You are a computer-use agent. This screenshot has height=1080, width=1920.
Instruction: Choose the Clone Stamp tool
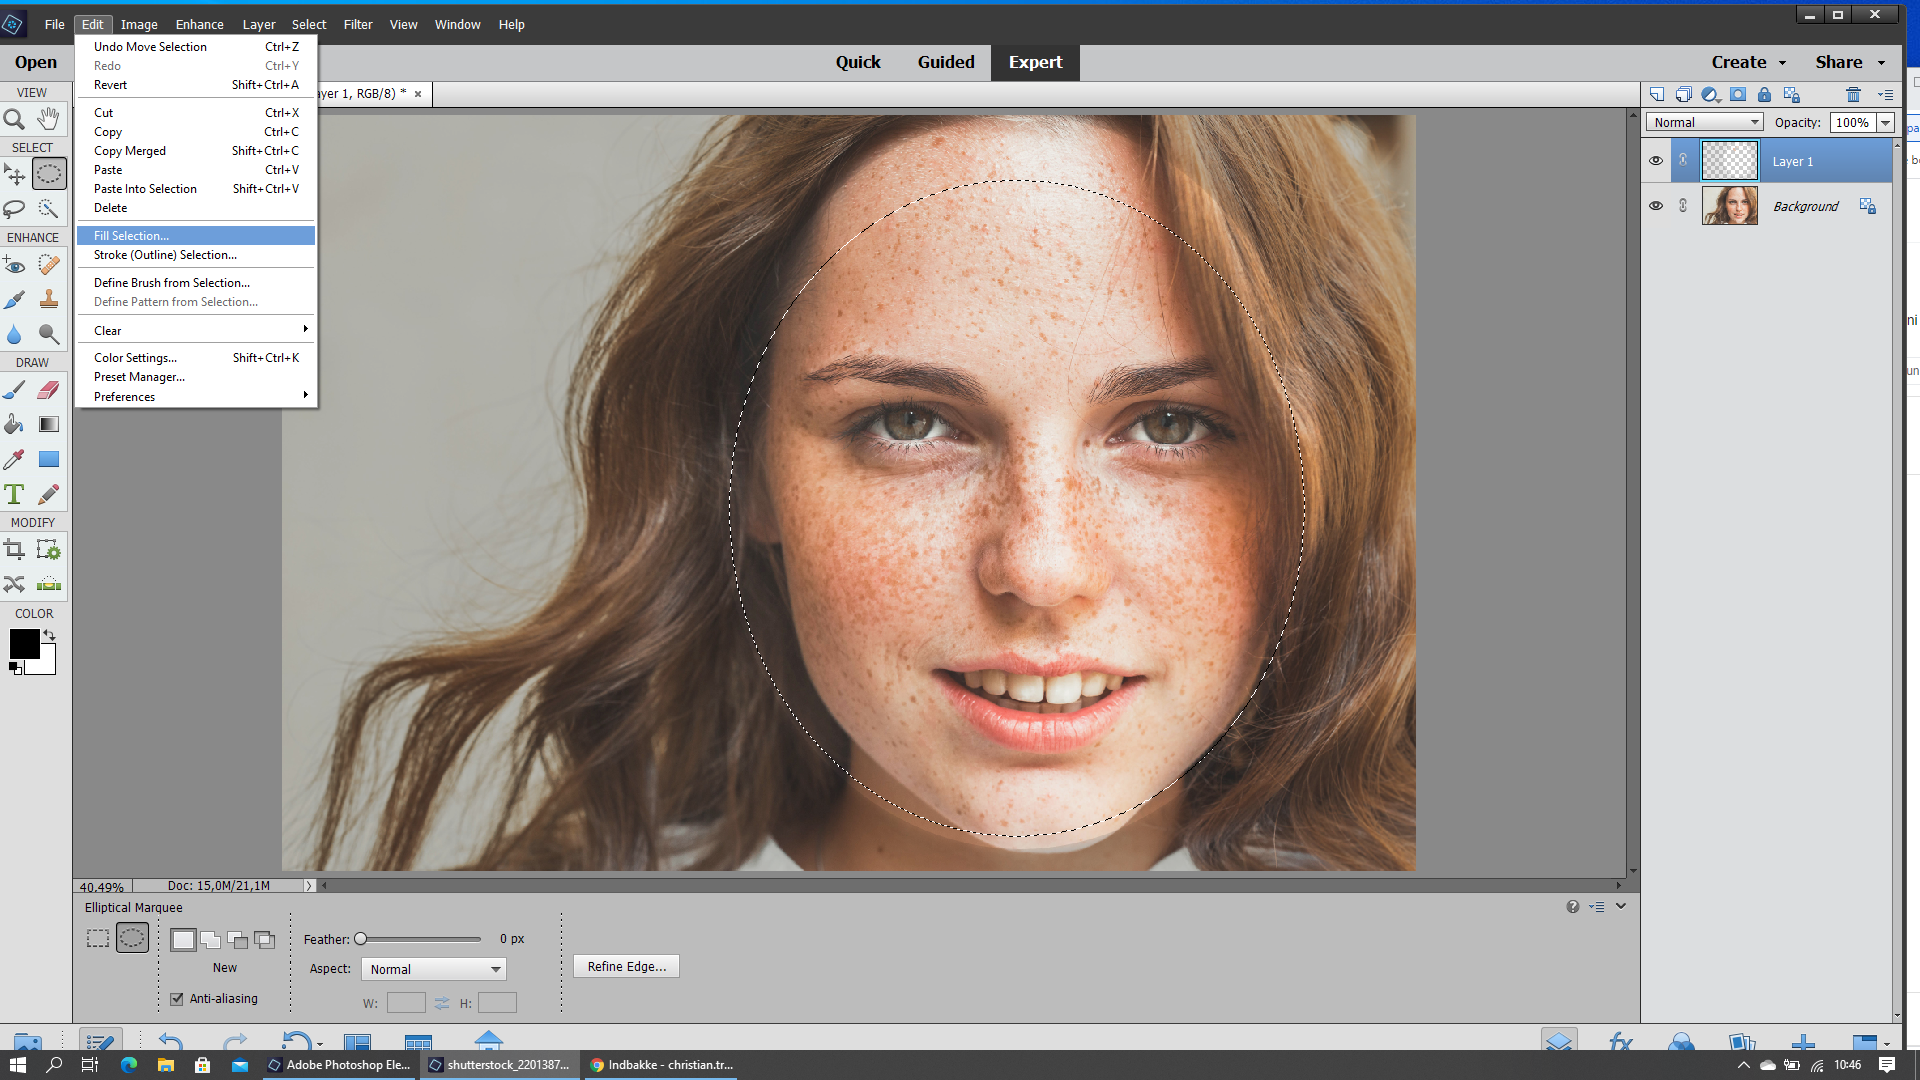[48, 299]
